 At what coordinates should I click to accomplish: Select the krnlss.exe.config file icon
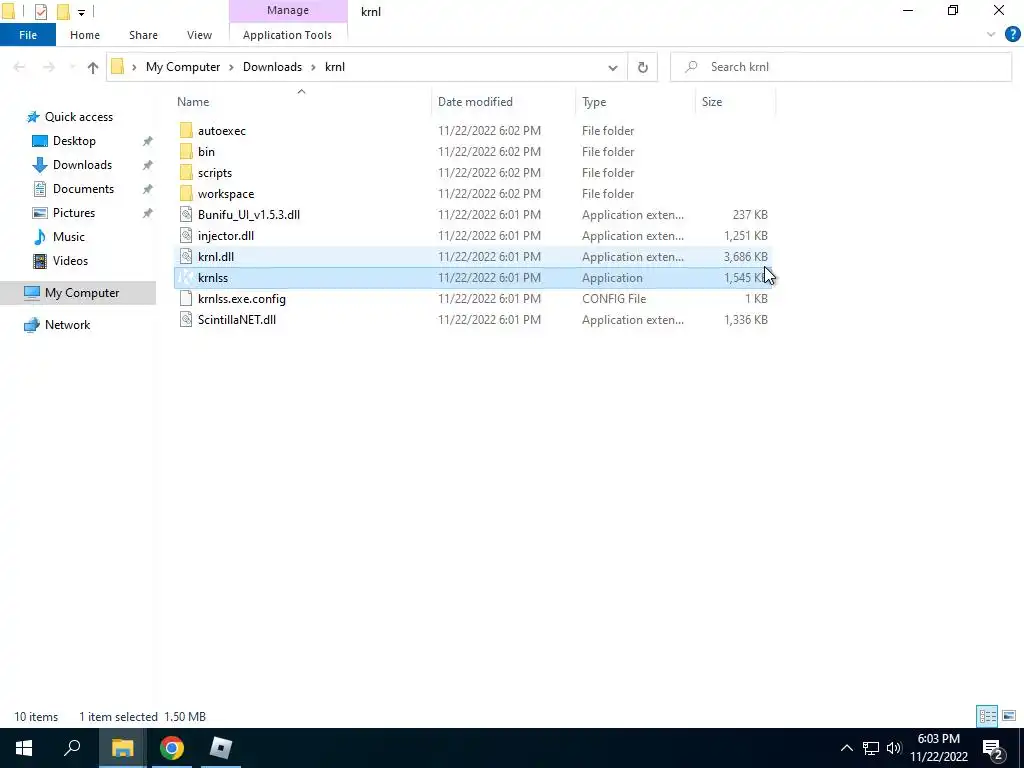pyautogui.click(x=186, y=298)
